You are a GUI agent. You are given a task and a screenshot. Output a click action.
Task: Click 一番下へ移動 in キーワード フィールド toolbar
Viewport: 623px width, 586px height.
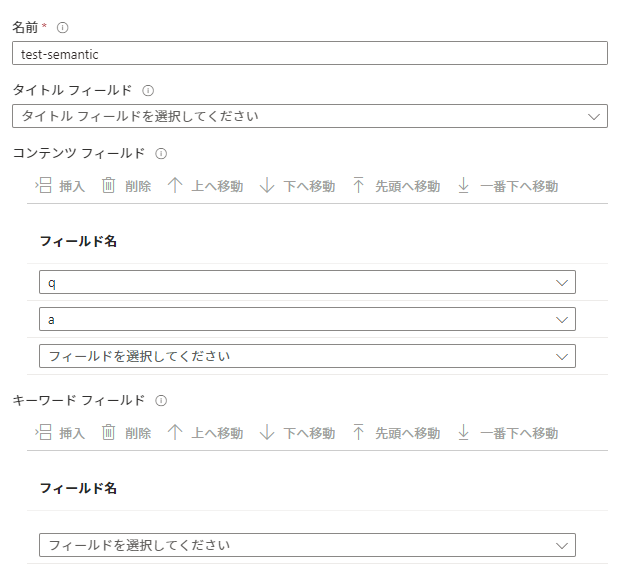tap(508, 433)
